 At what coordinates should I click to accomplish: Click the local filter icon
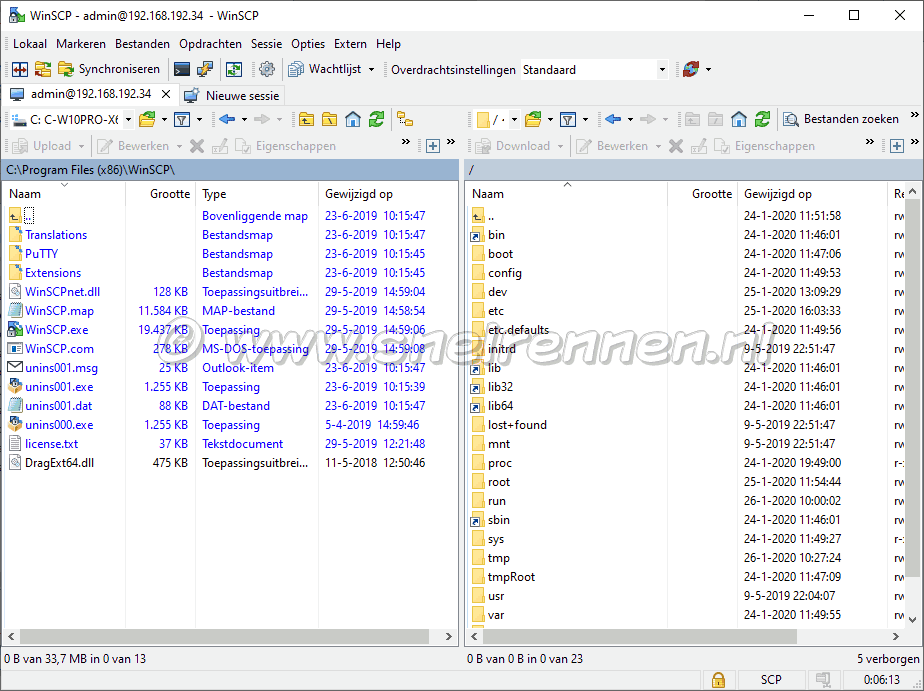[x=182, y=120]
